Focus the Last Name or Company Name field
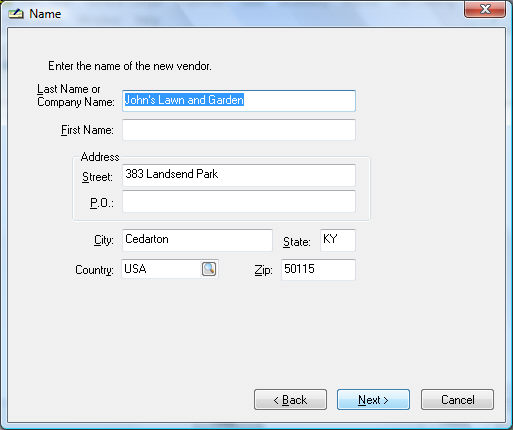The height and width of the screenshot is (430, 513). point(239,101)
